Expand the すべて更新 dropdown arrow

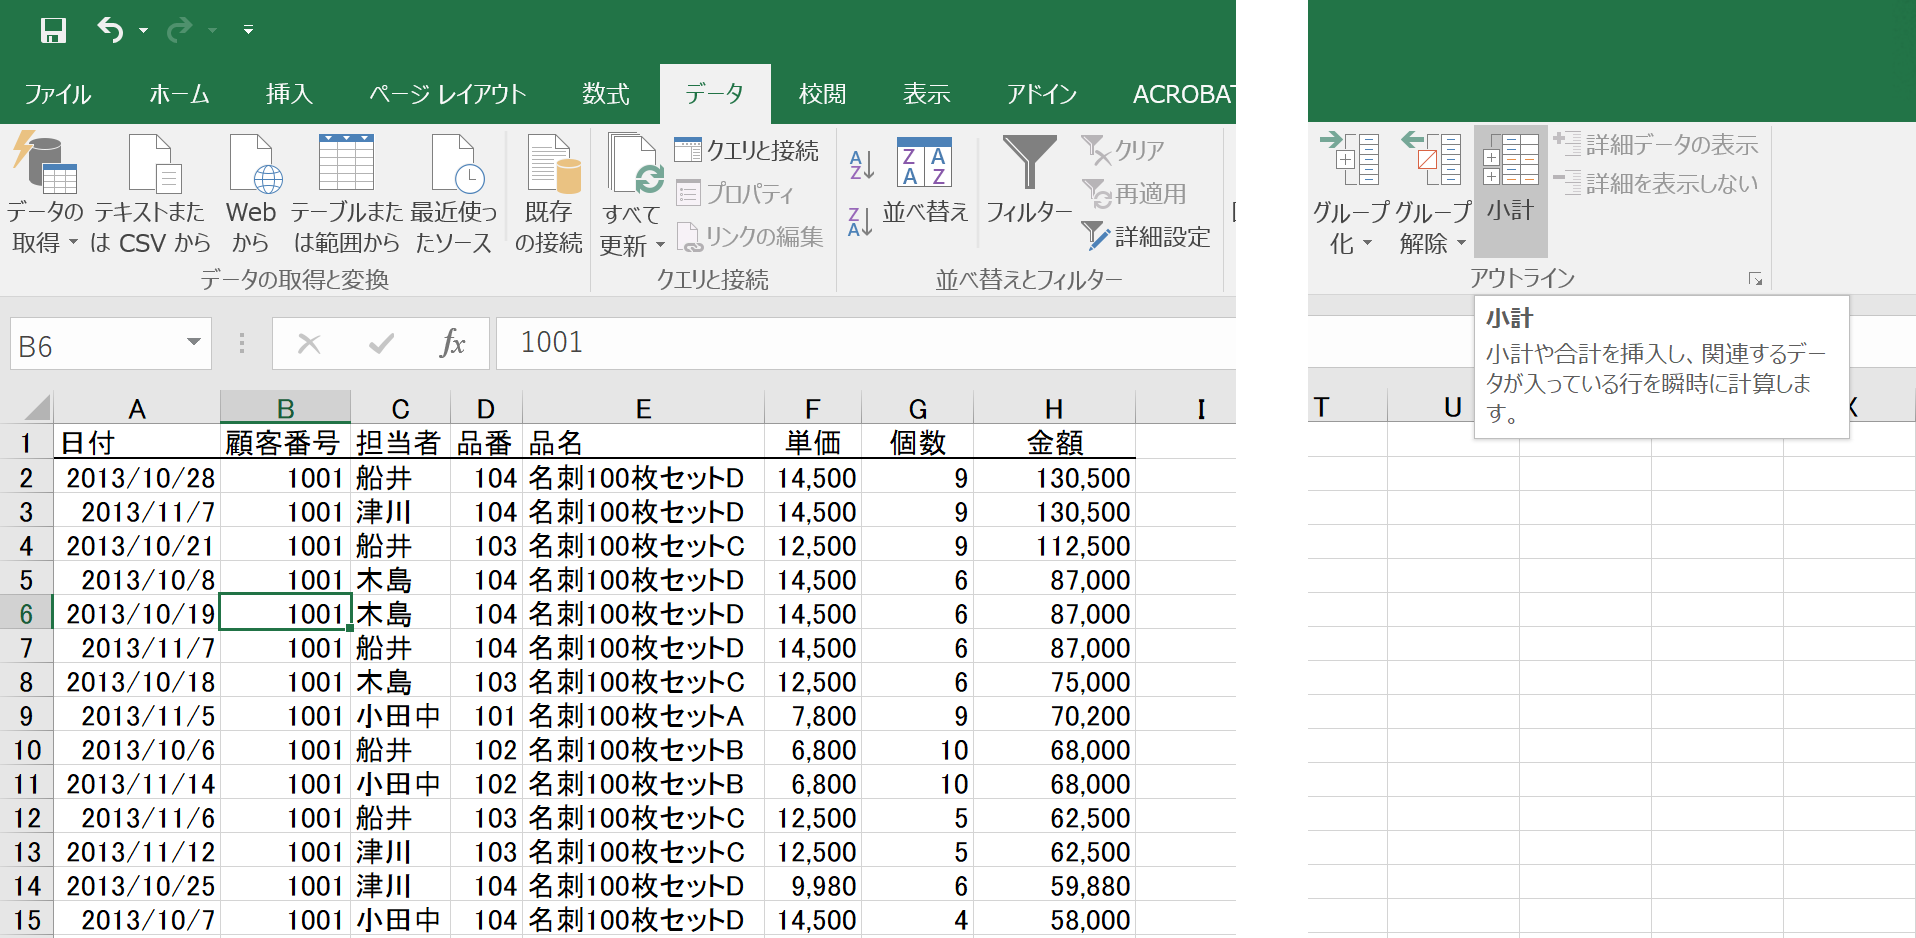click(x=660, y=246)
